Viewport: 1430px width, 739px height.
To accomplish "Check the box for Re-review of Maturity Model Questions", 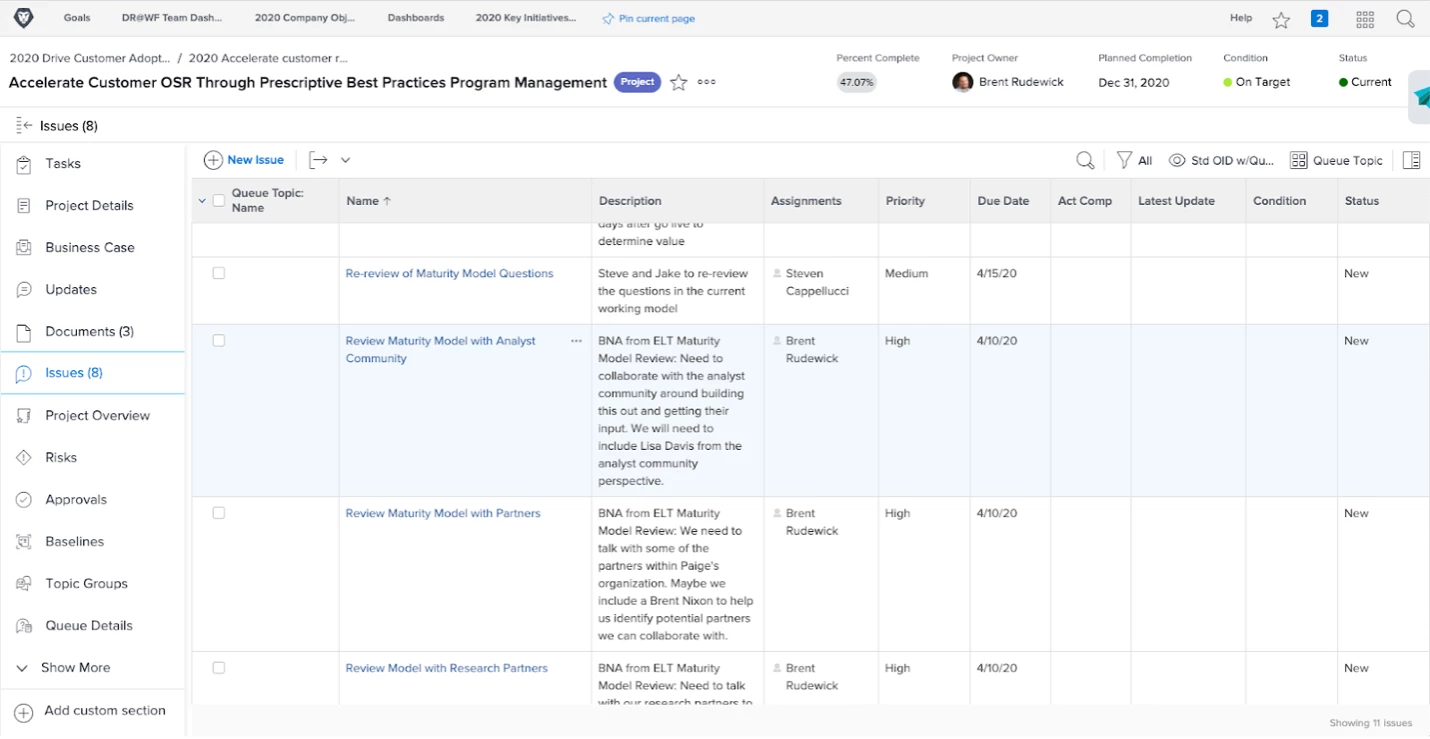I will [x=219, y=273].
